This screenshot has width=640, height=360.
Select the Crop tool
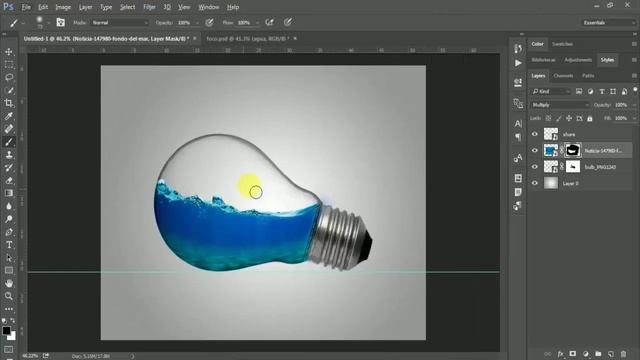[9, 103]
